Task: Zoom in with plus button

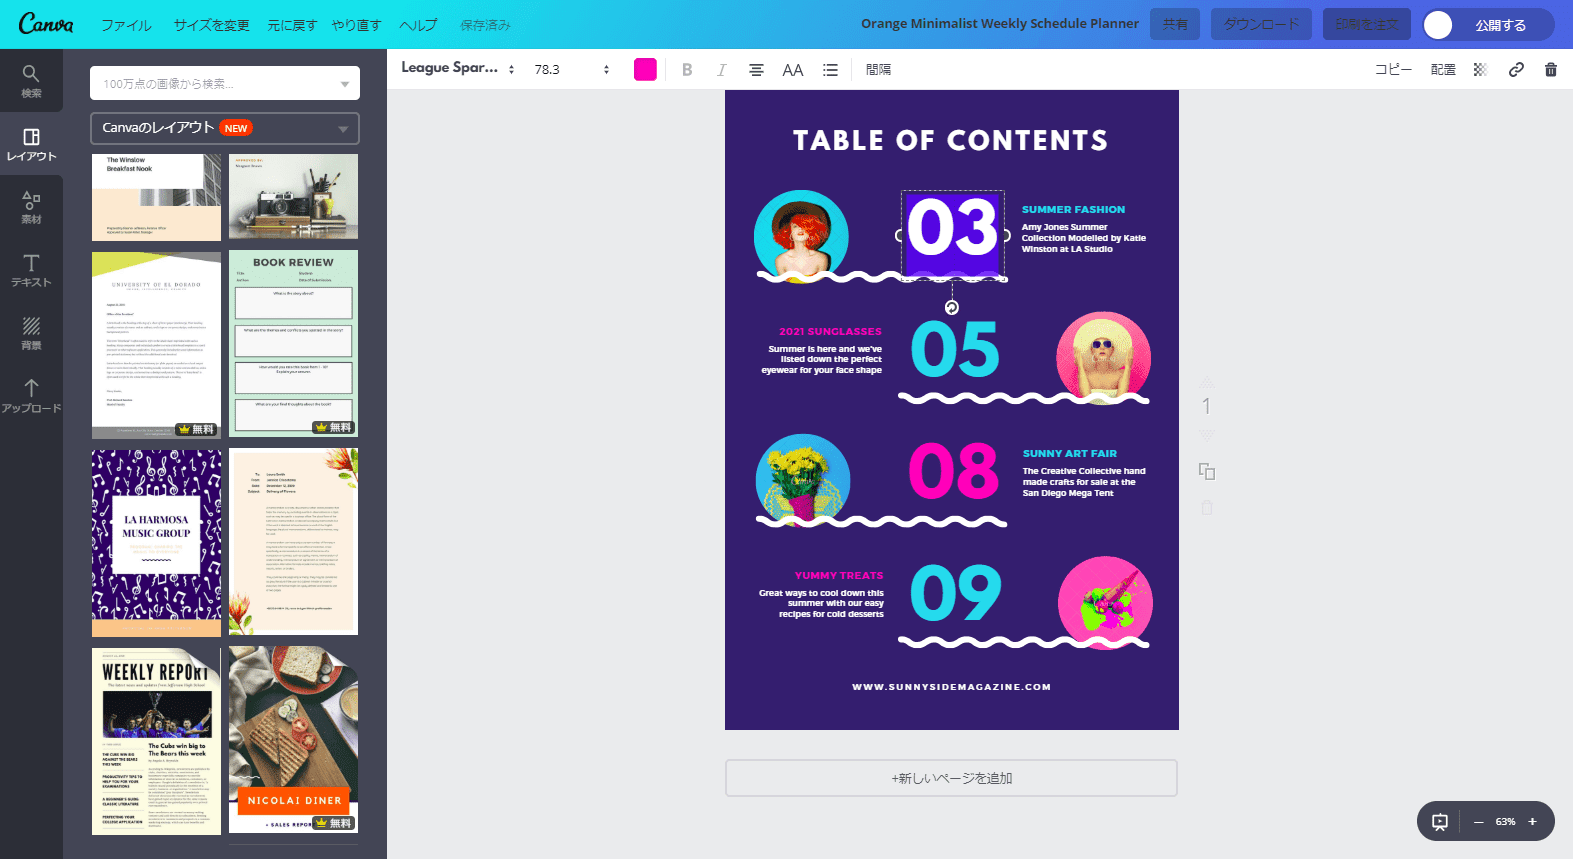Action: coord(1532,822)
